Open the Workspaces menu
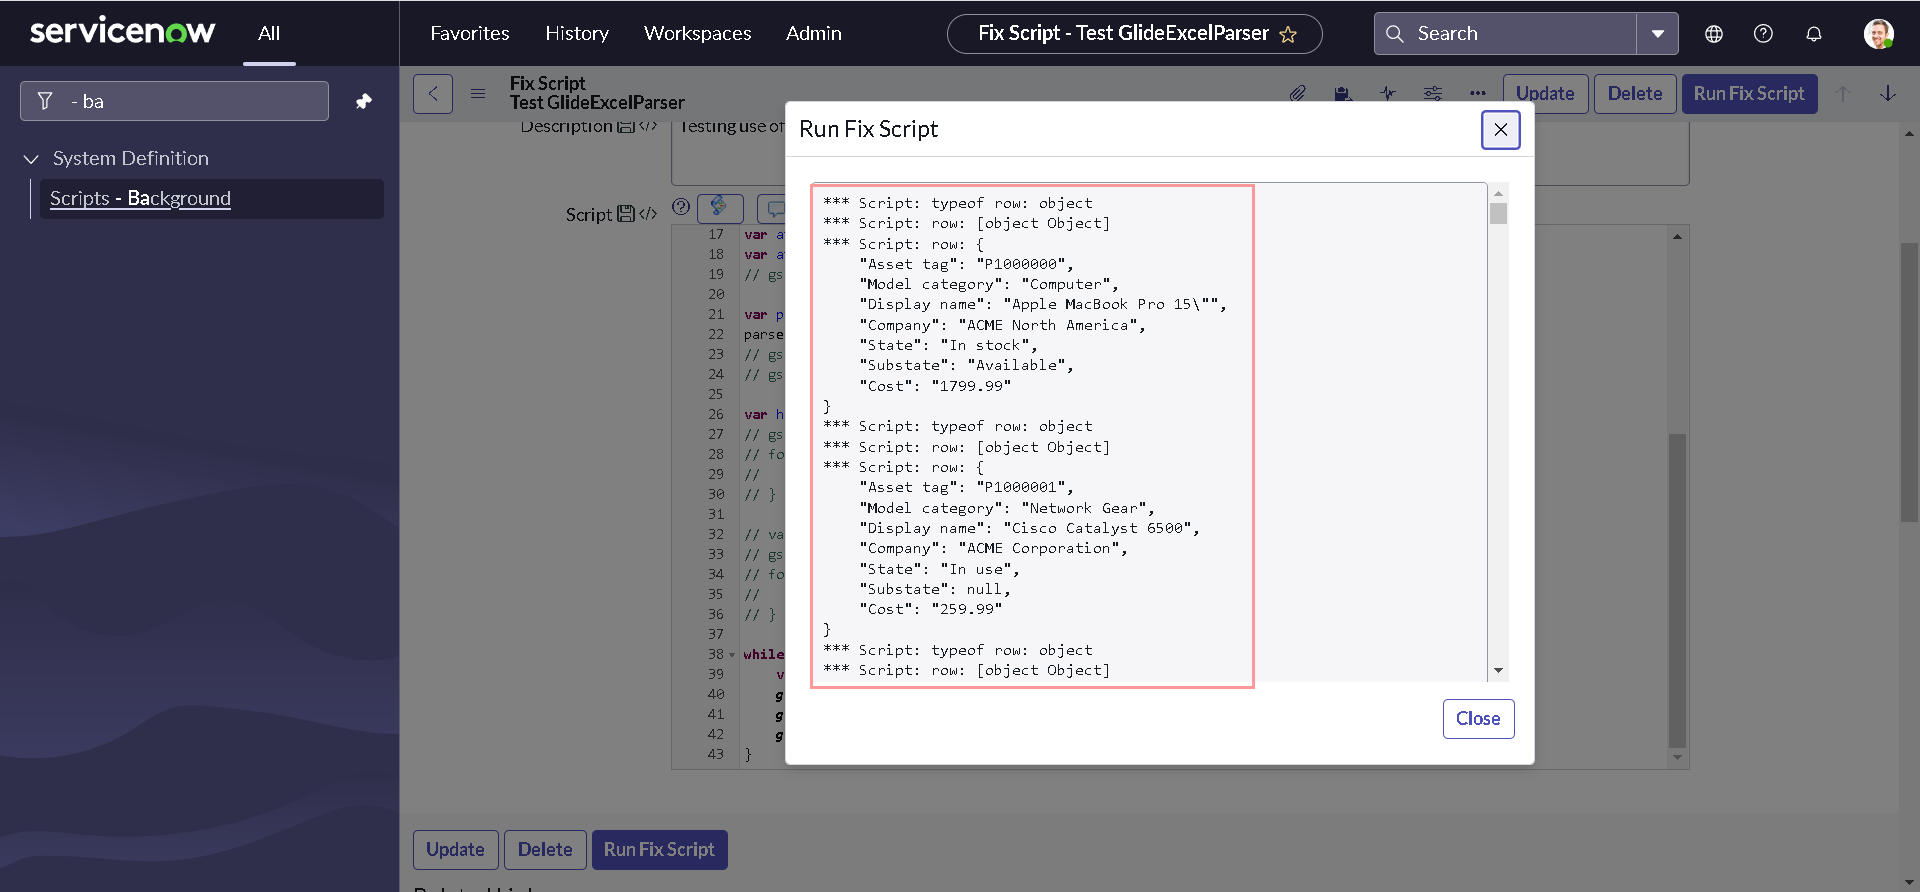Viewport: 1920px width, 892px height. coord(698,33)
